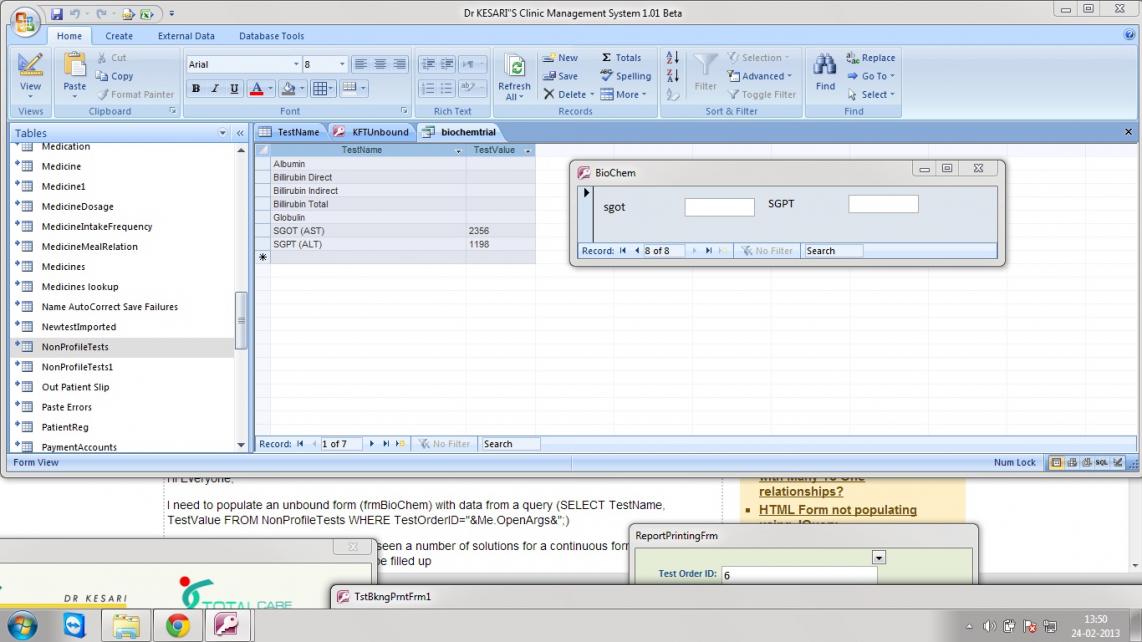Select the Format Painter tool
The width and height of the screenshot is (1142, 642).
[x=135, y=94]
